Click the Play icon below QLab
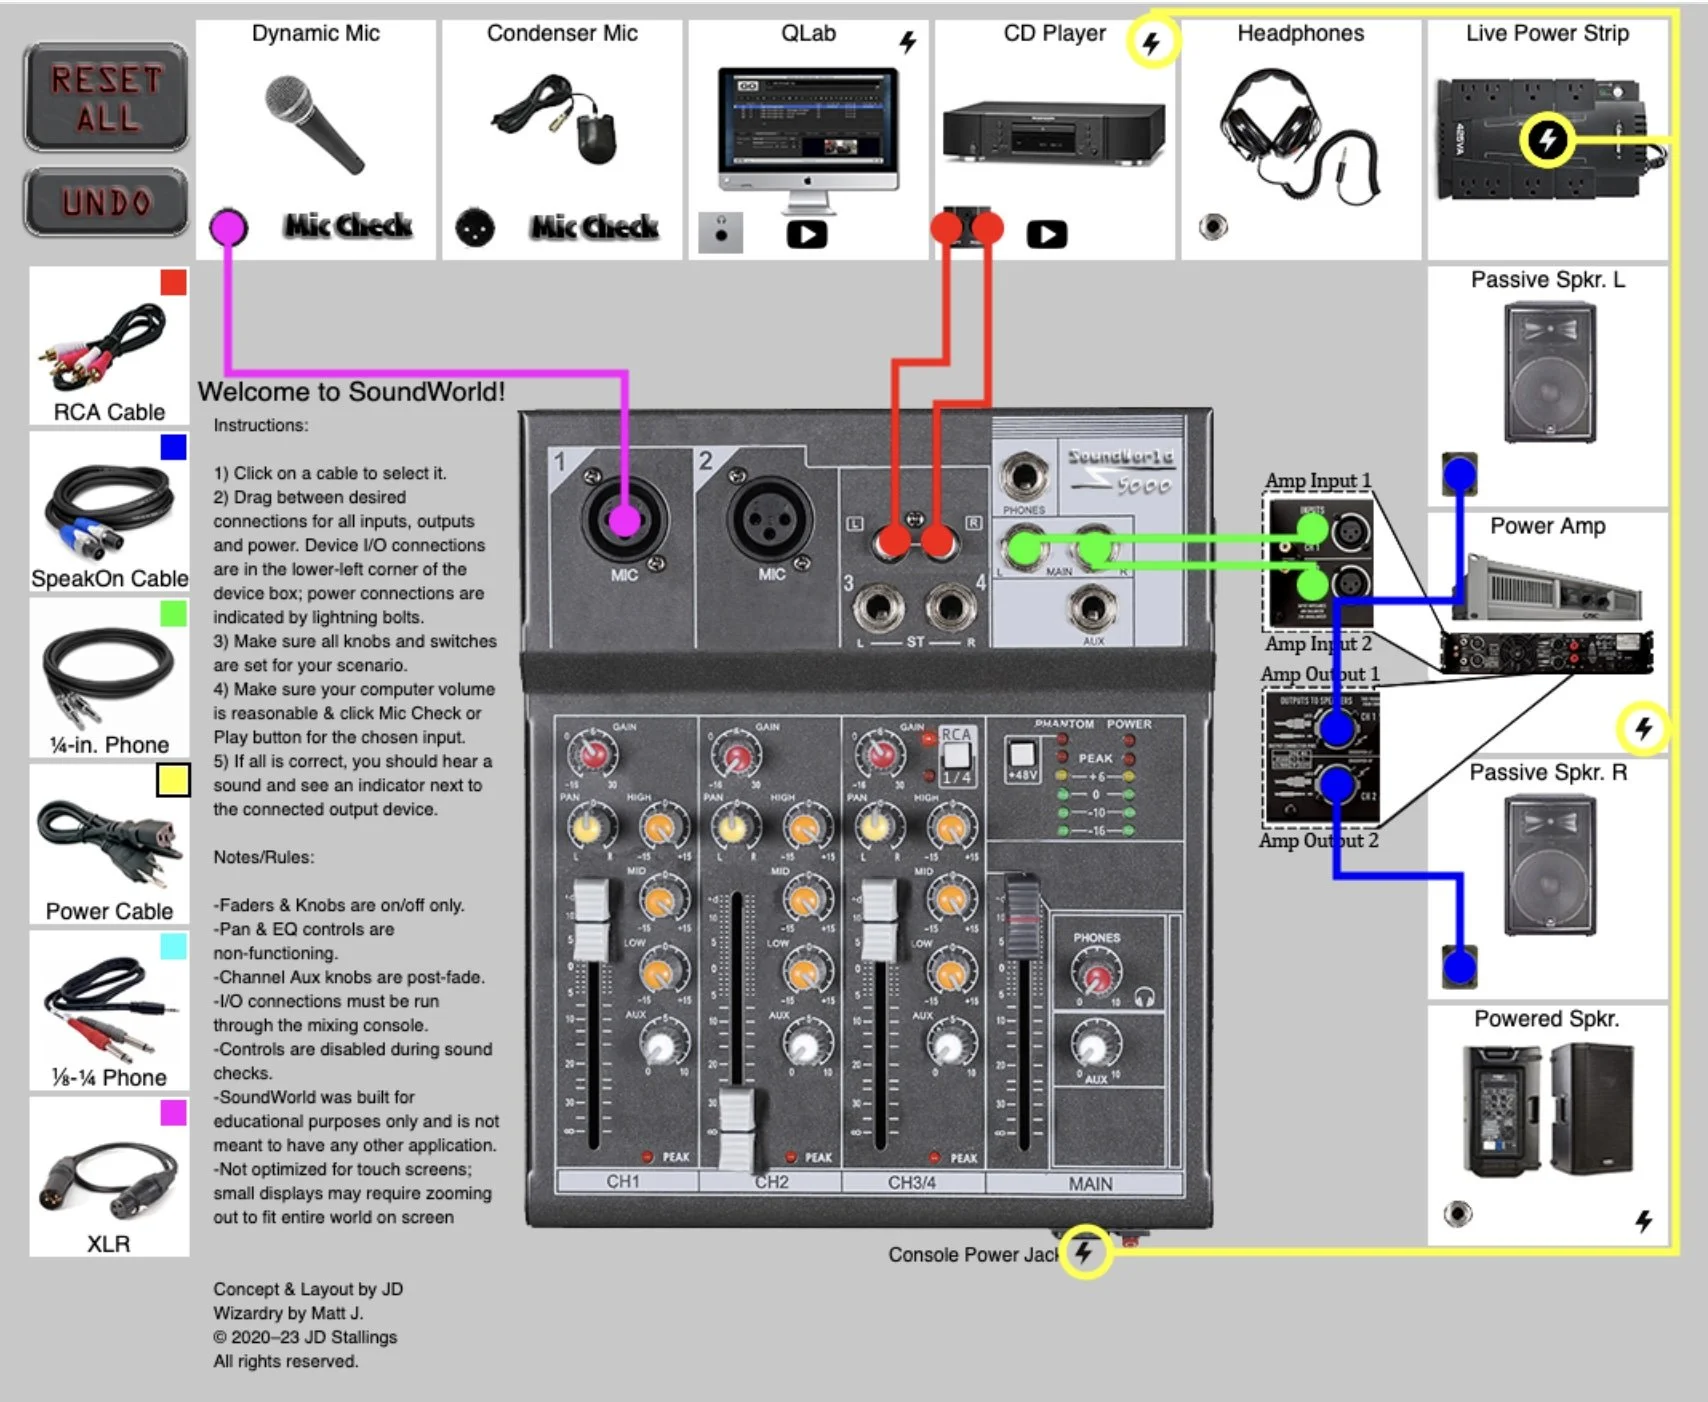The image size is (1708, 1402). [808, 236]
